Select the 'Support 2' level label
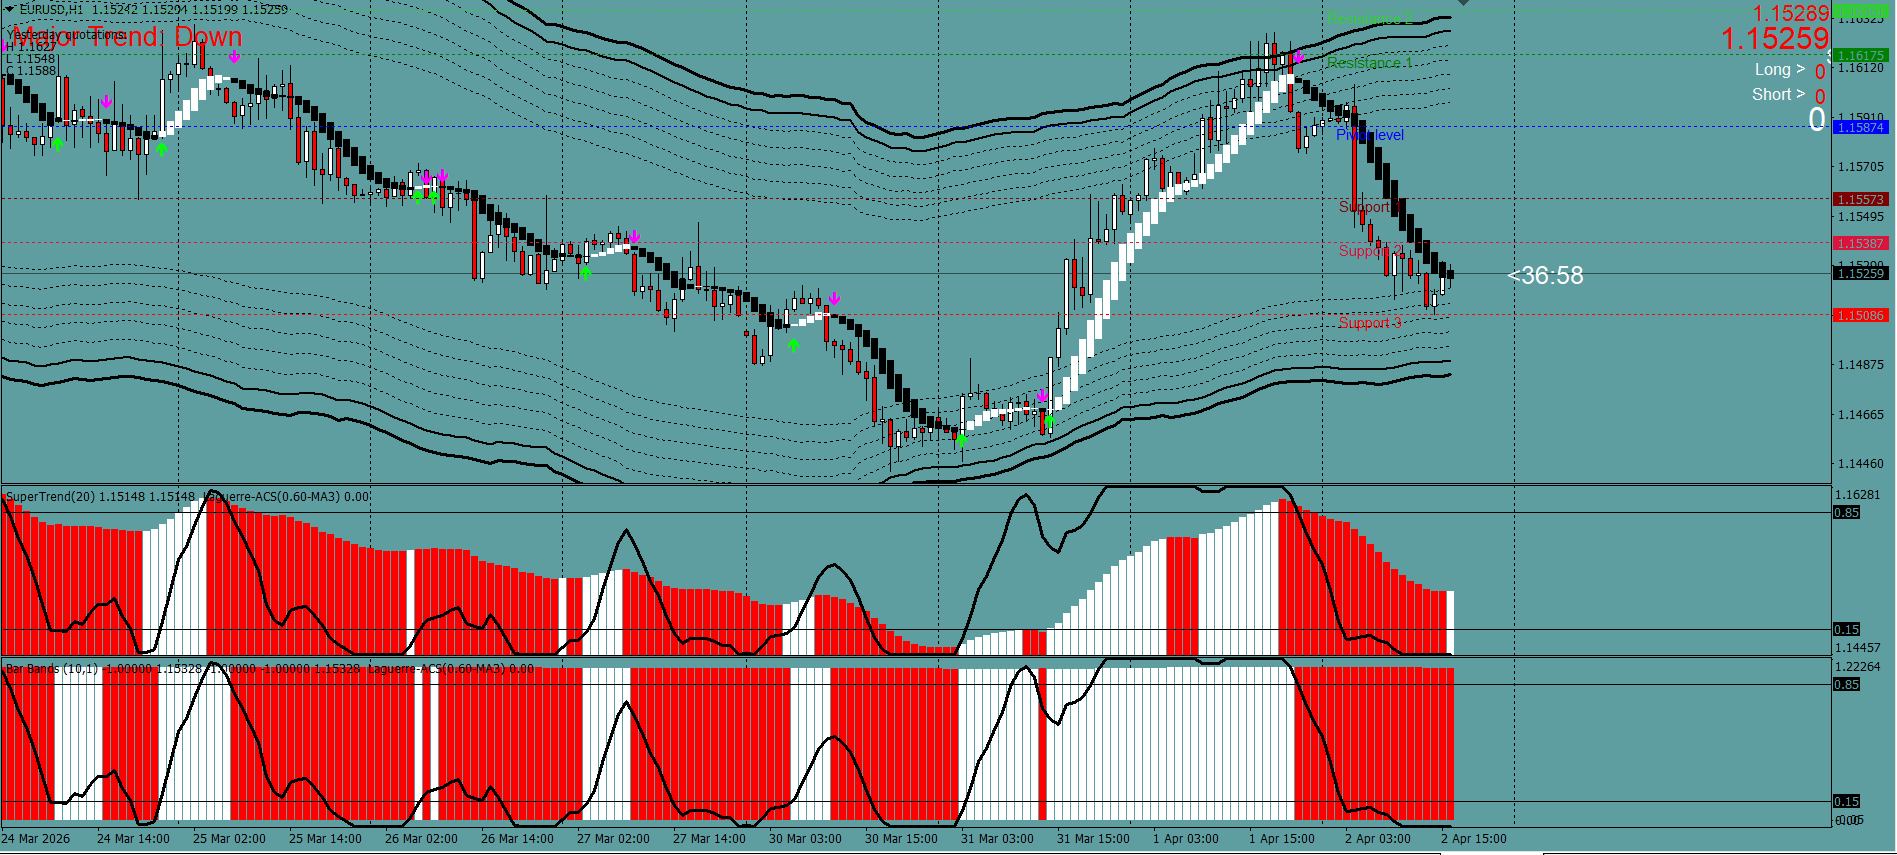This screenshot has width=1897, height=855. (x=1370, y=250)
